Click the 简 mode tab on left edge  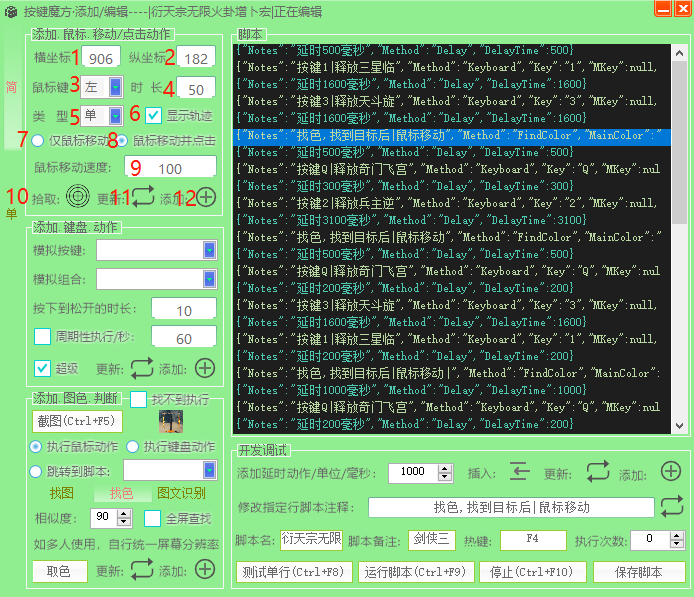[x=12, y=87]
